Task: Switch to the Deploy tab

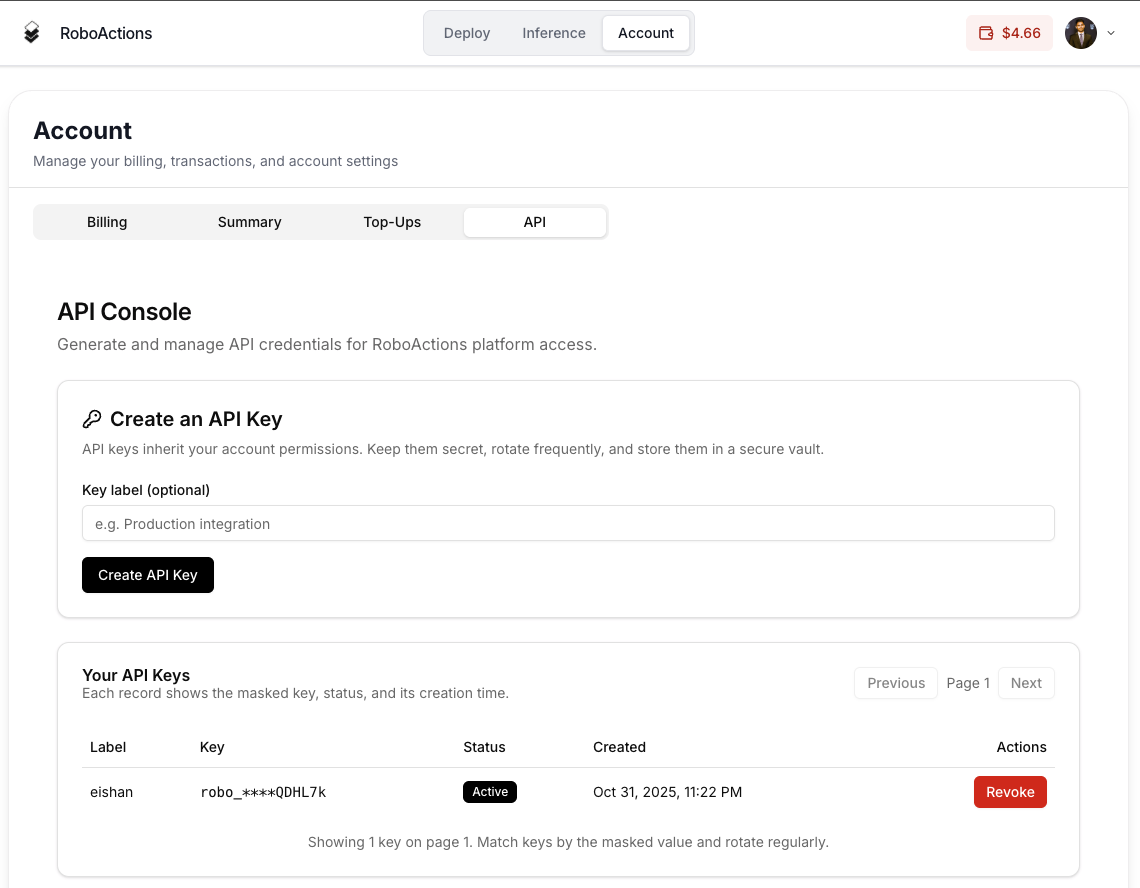Action: pyautogui.click(x=467, y=33)
